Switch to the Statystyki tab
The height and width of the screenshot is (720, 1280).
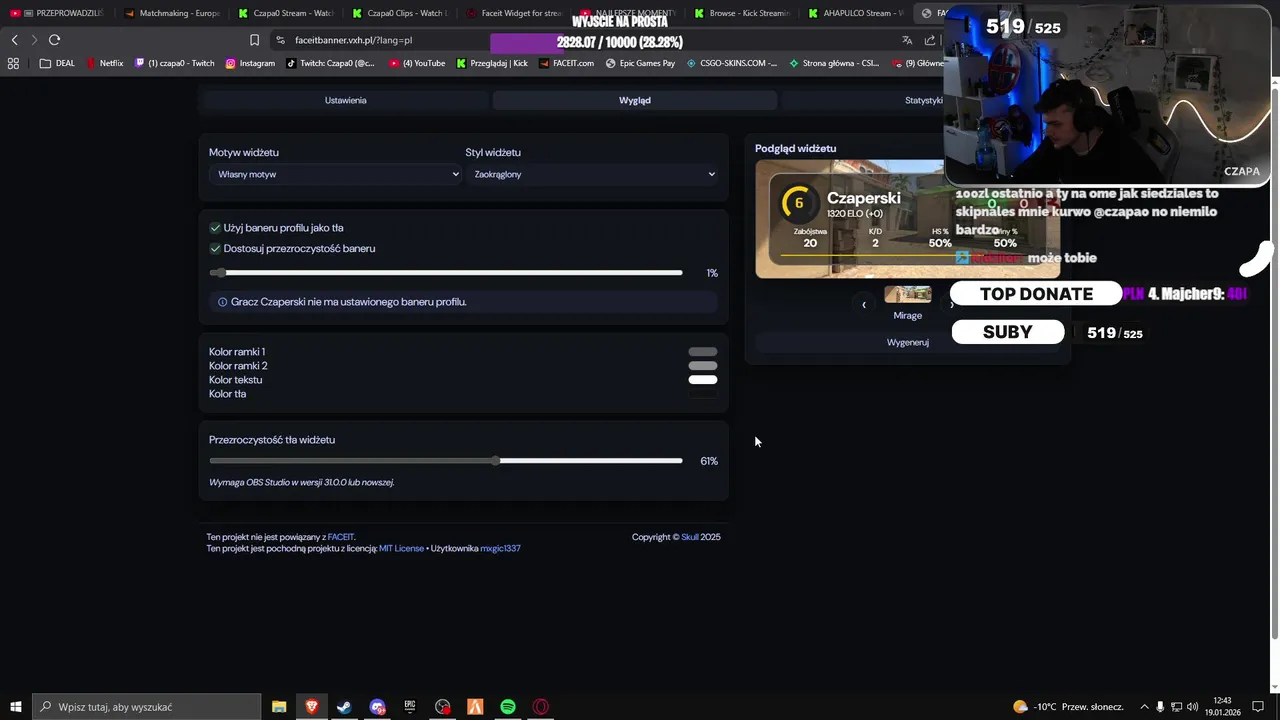(x=923, y=100)
